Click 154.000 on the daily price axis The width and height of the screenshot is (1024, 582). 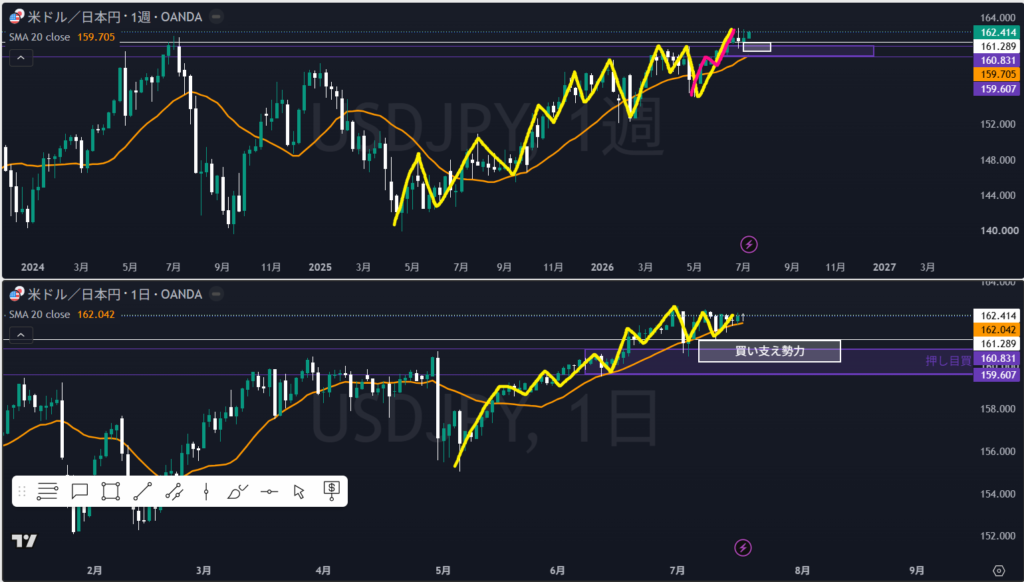(x=999, y=494)
